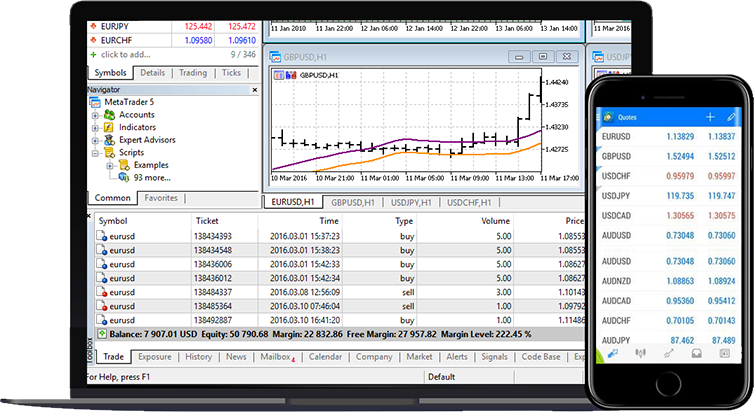Open Depth of Market icon on GBPUSD chart
Viewport: 754px width, 412px height.
[x=291, y=75]
